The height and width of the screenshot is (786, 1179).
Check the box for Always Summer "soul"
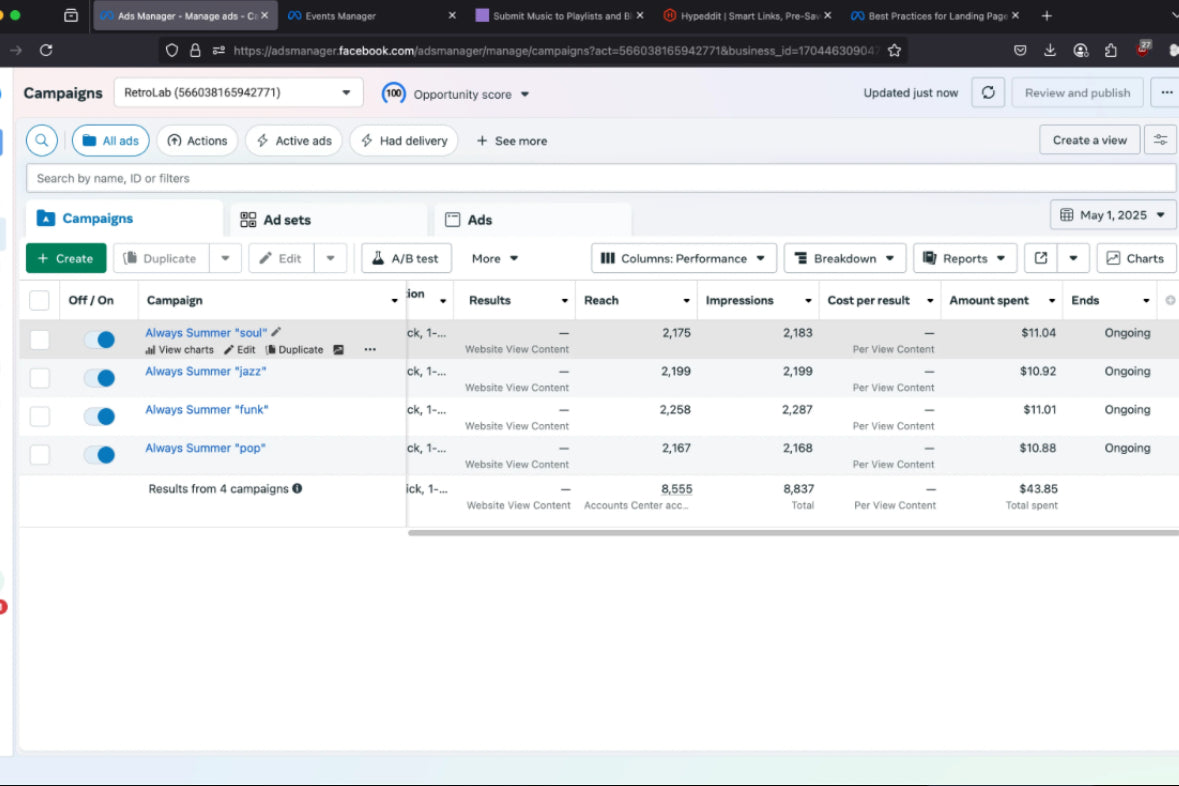40,340
